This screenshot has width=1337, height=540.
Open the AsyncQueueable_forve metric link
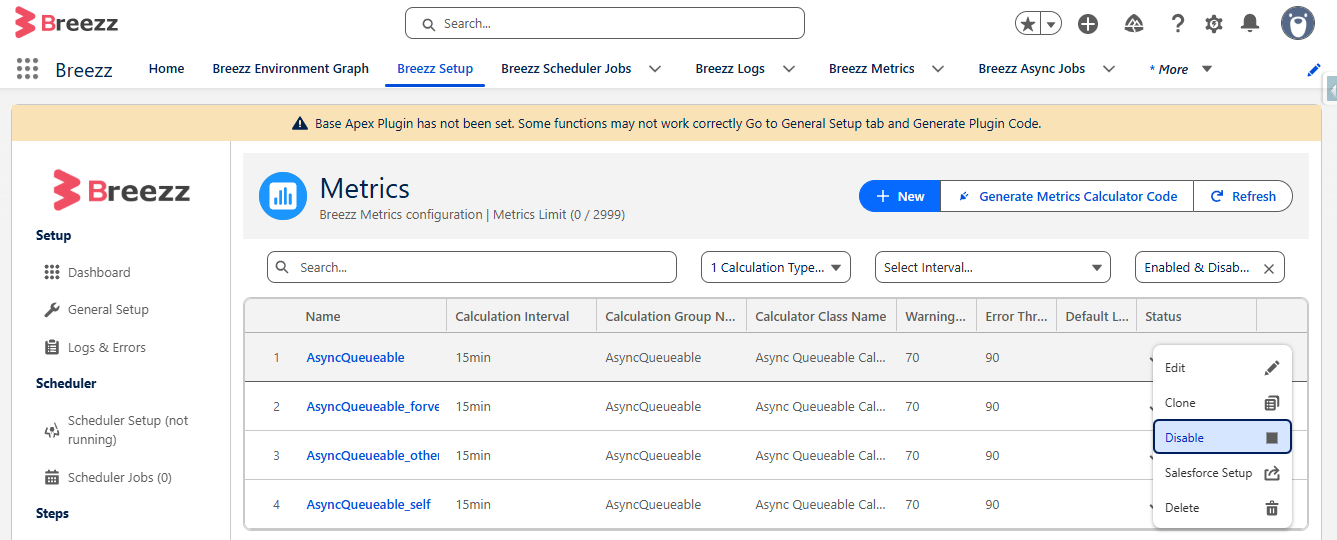coord(373,406)
